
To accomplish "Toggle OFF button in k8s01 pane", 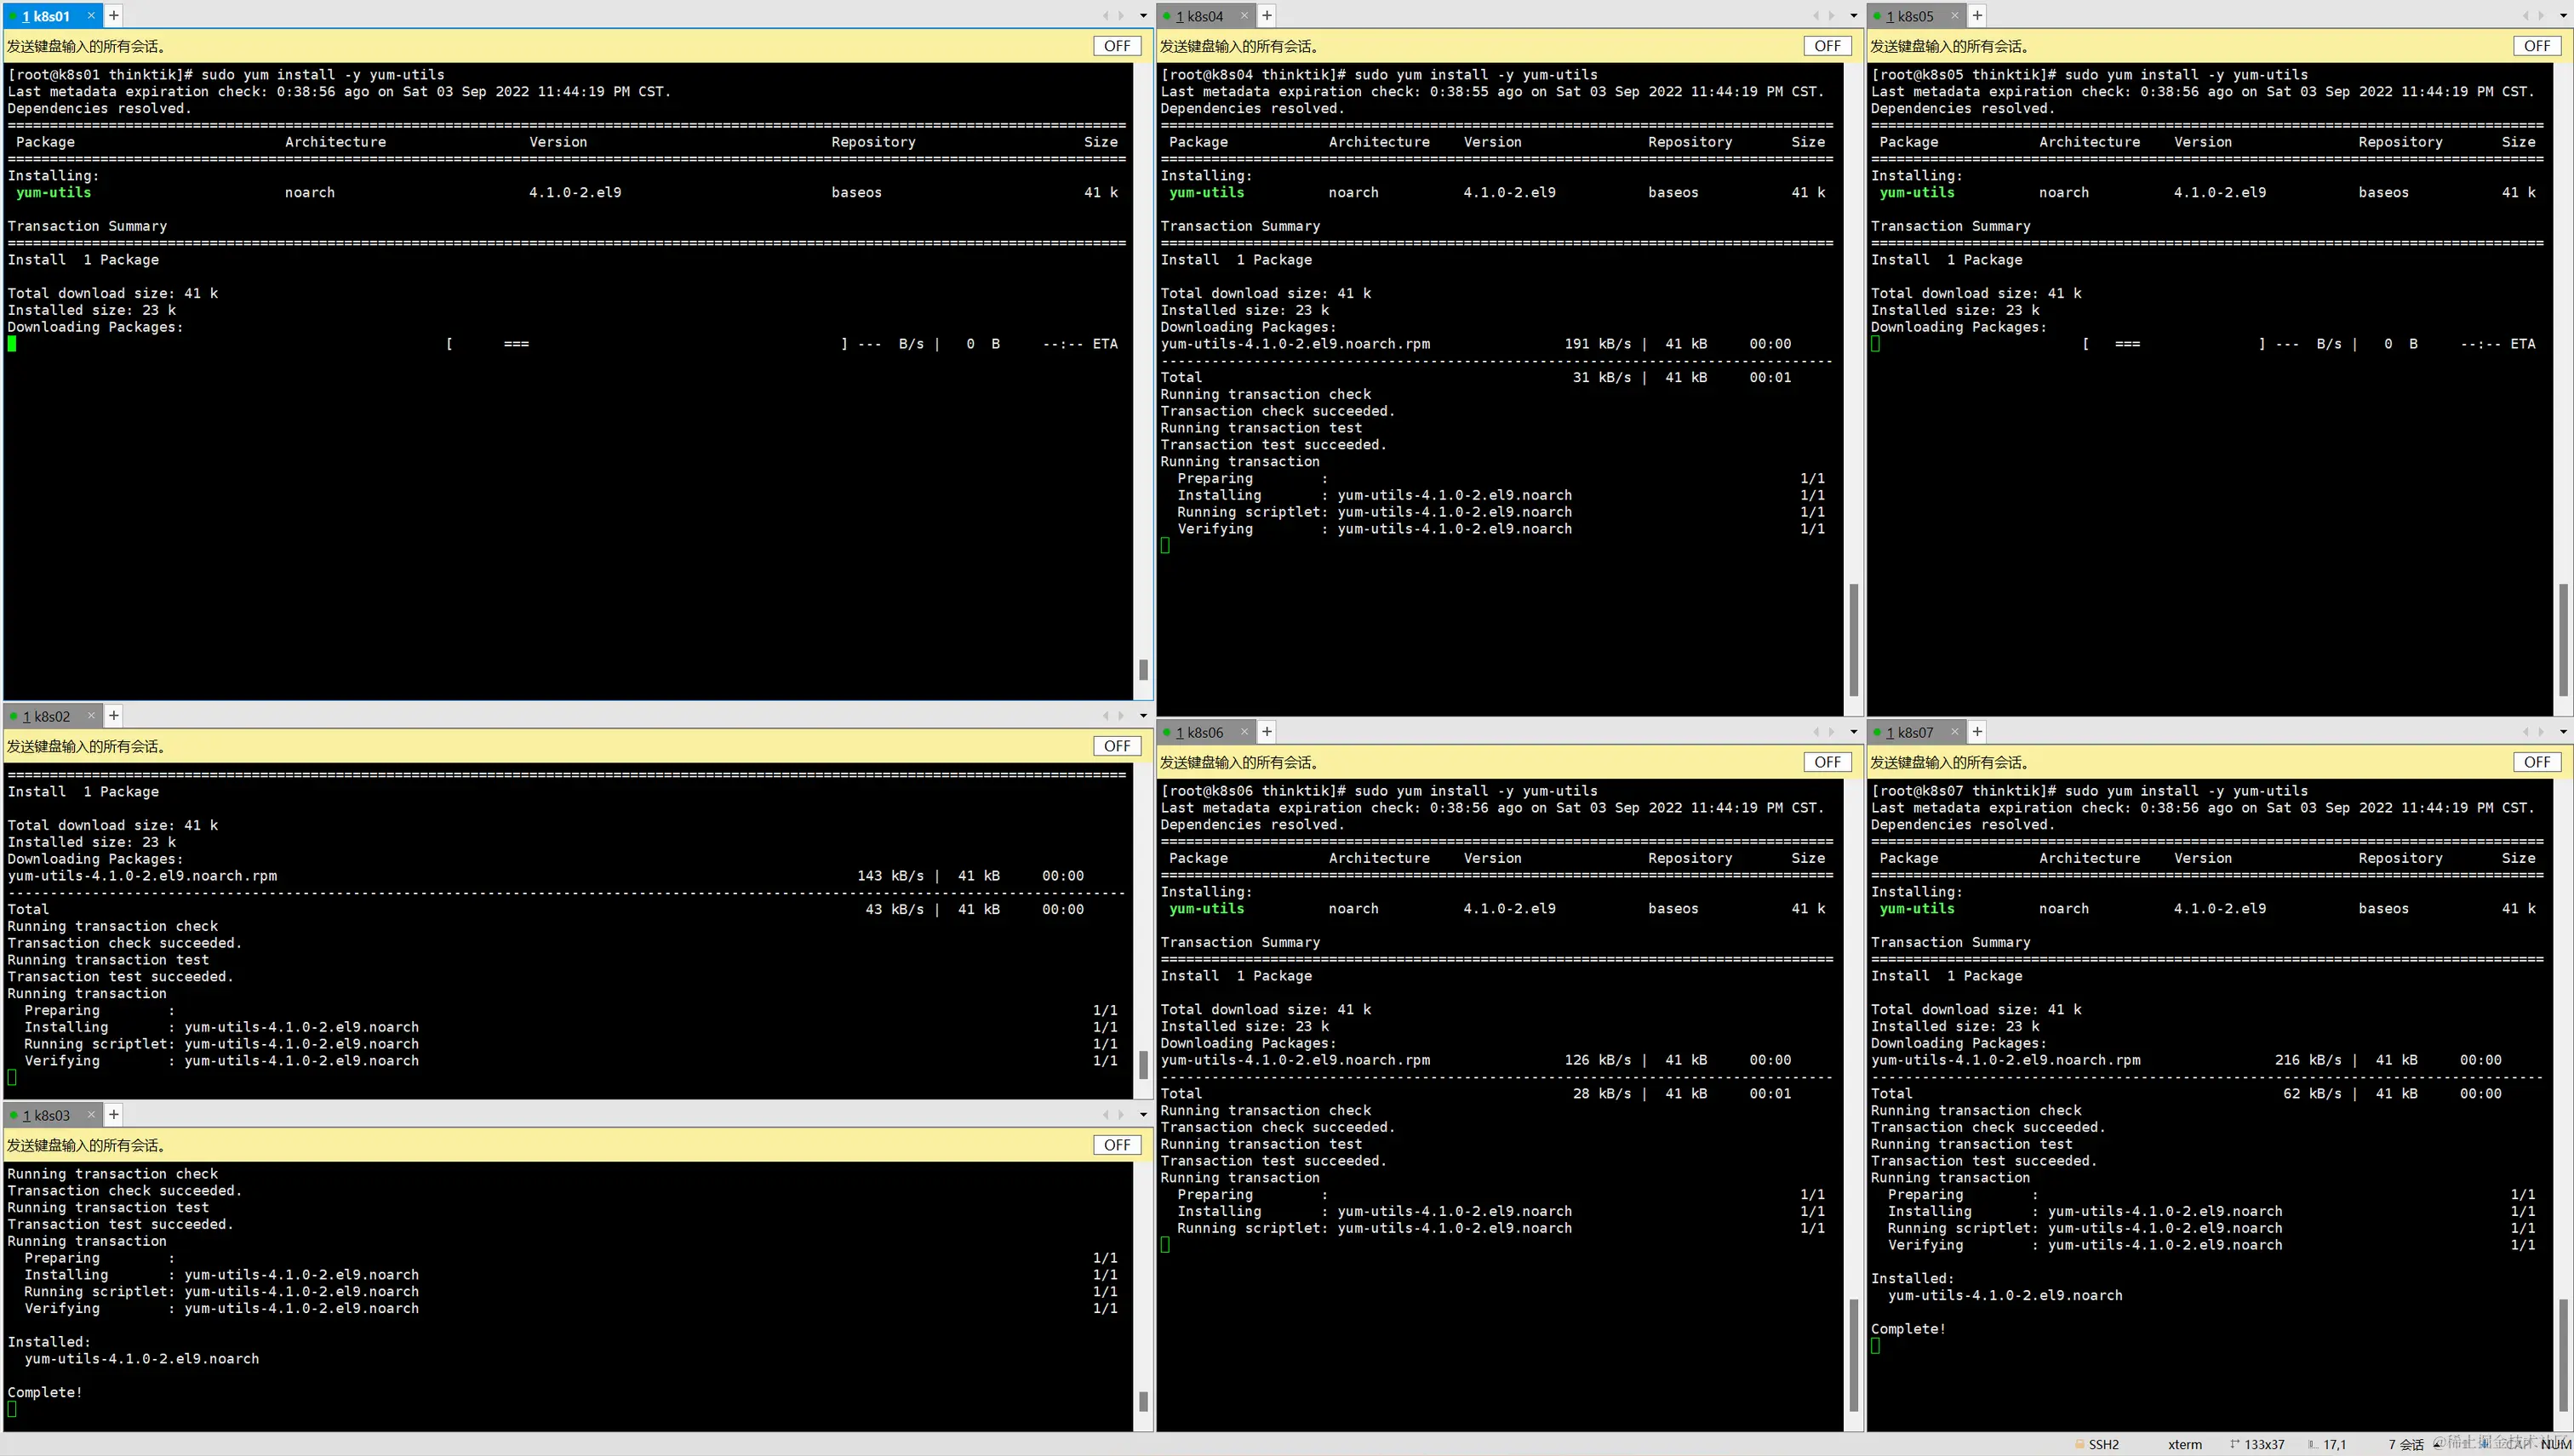I will (1117, 46).
